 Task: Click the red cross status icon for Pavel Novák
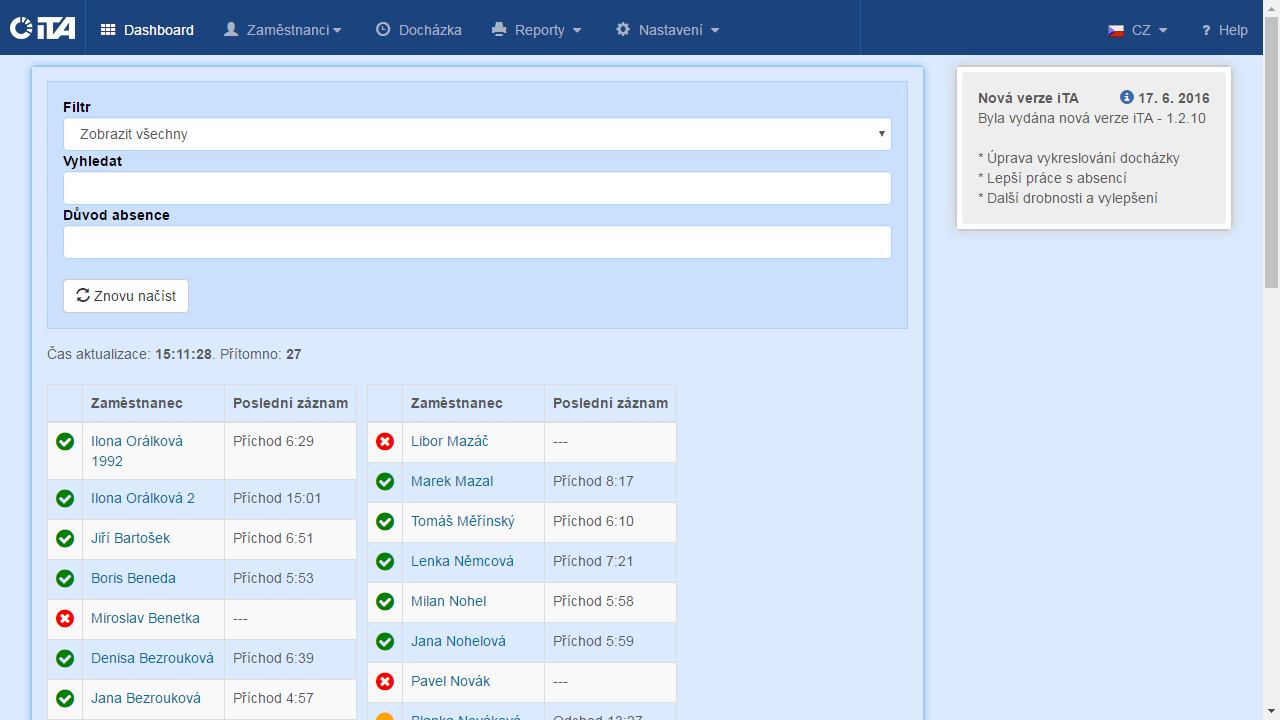pyautogui.click(x=385, y=681)
